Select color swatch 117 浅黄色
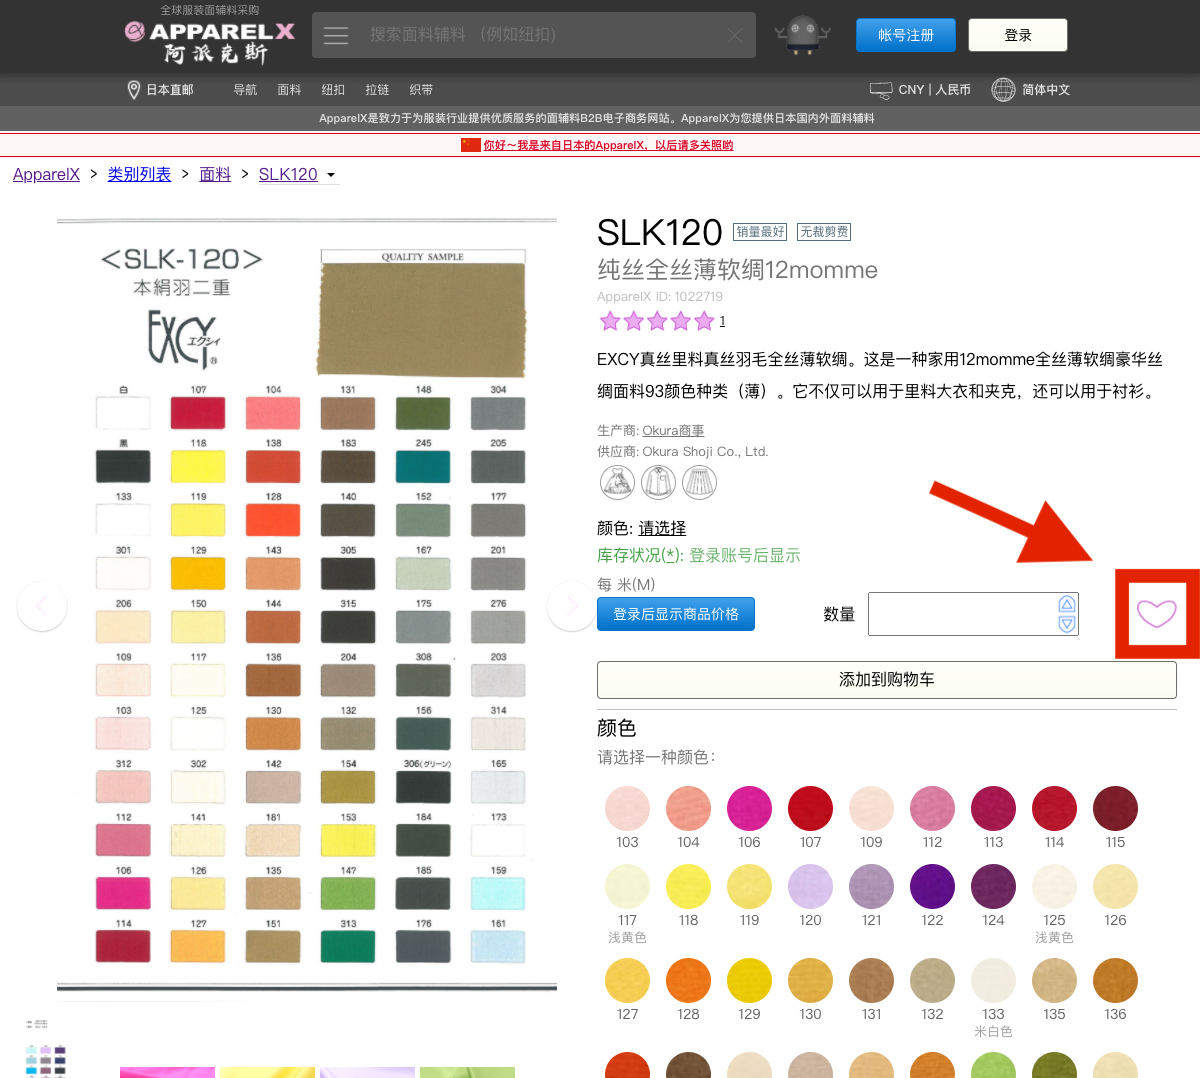1200x1078 pixels. [627, 886]
